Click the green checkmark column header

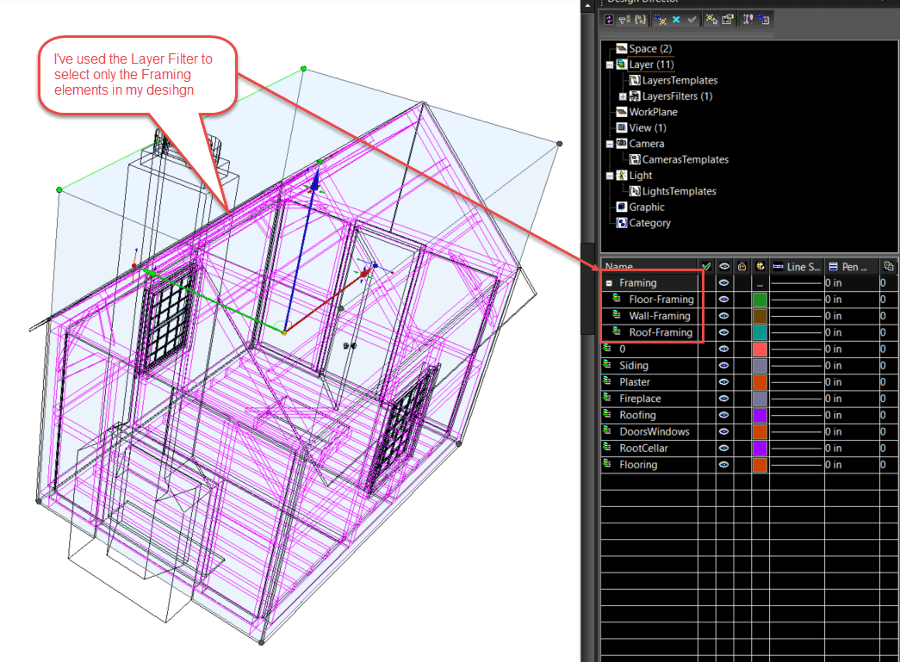[x=706, y=266]
